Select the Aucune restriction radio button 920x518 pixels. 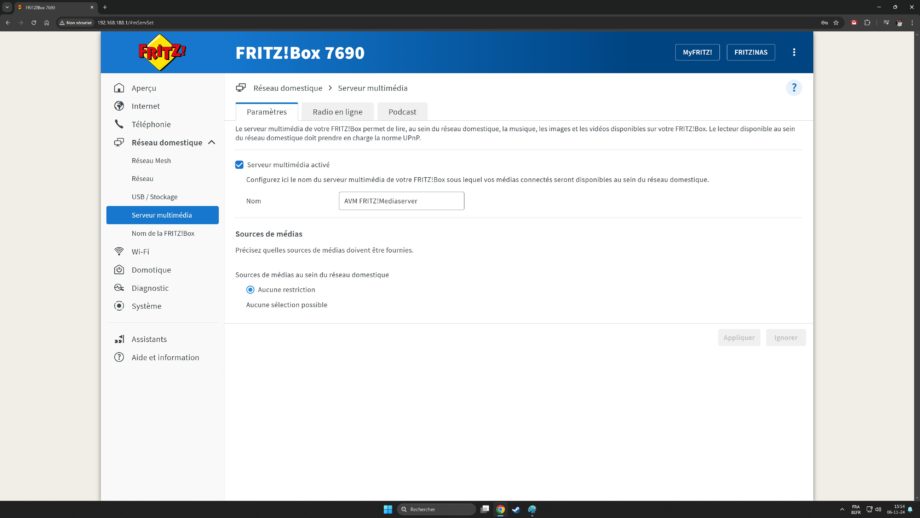[251, 290]
